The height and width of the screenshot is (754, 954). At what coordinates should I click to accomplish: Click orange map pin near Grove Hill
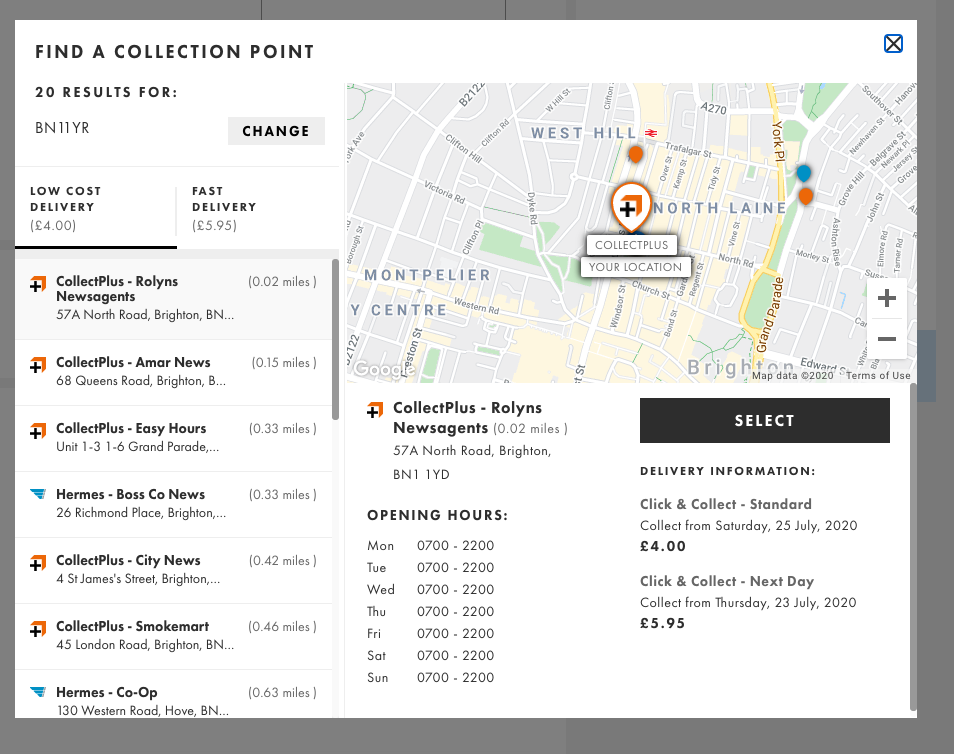[806, 196]
